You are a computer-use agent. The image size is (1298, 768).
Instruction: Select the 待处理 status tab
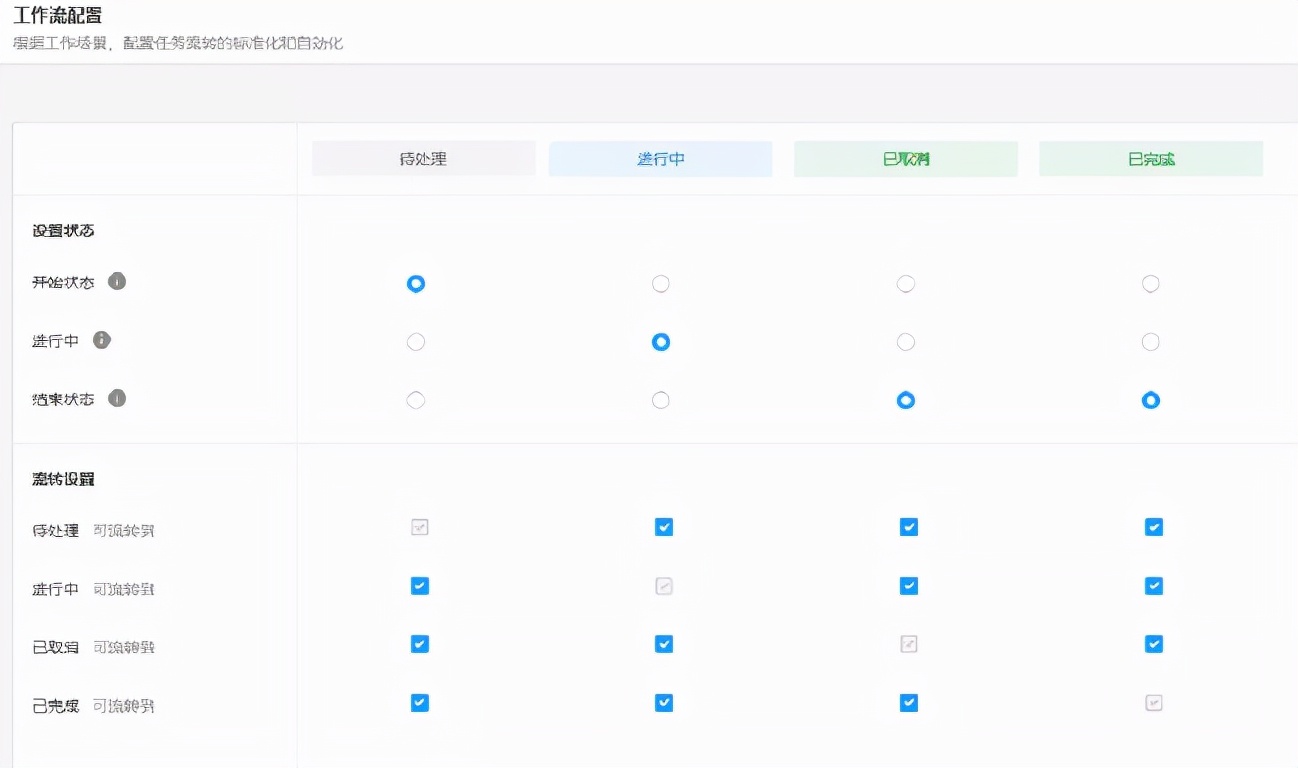[423, 158]
